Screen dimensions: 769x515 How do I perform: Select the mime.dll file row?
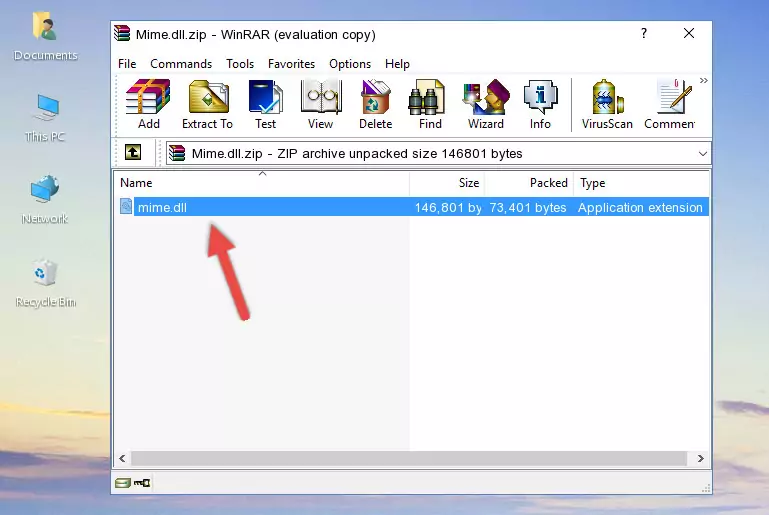pos(412,206)
